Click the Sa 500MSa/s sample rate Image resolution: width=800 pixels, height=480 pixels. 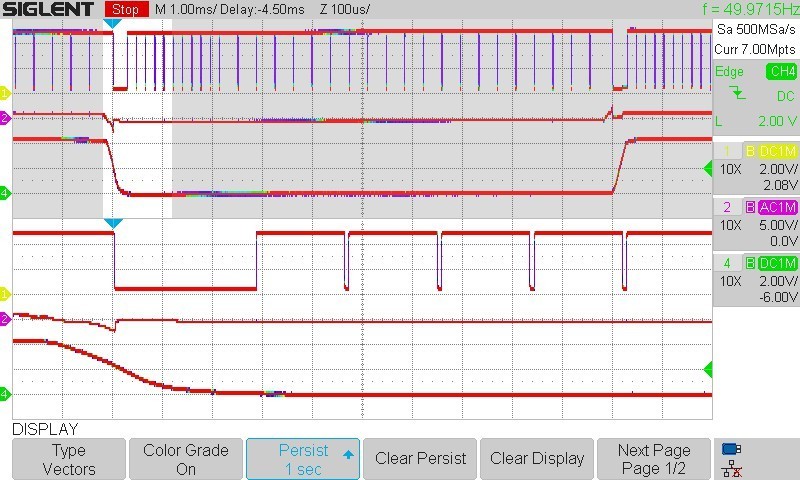756,29
